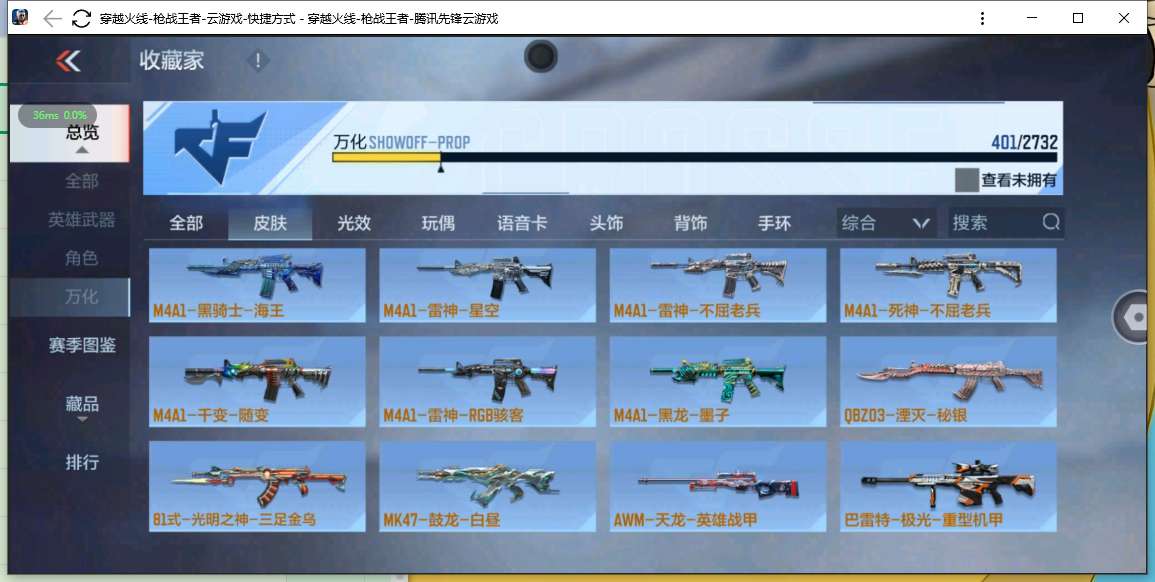Viewport: 1155px width, 582px height.
Task: Click the 万化 SHOWOFF-PROP label
Action: 401,141
